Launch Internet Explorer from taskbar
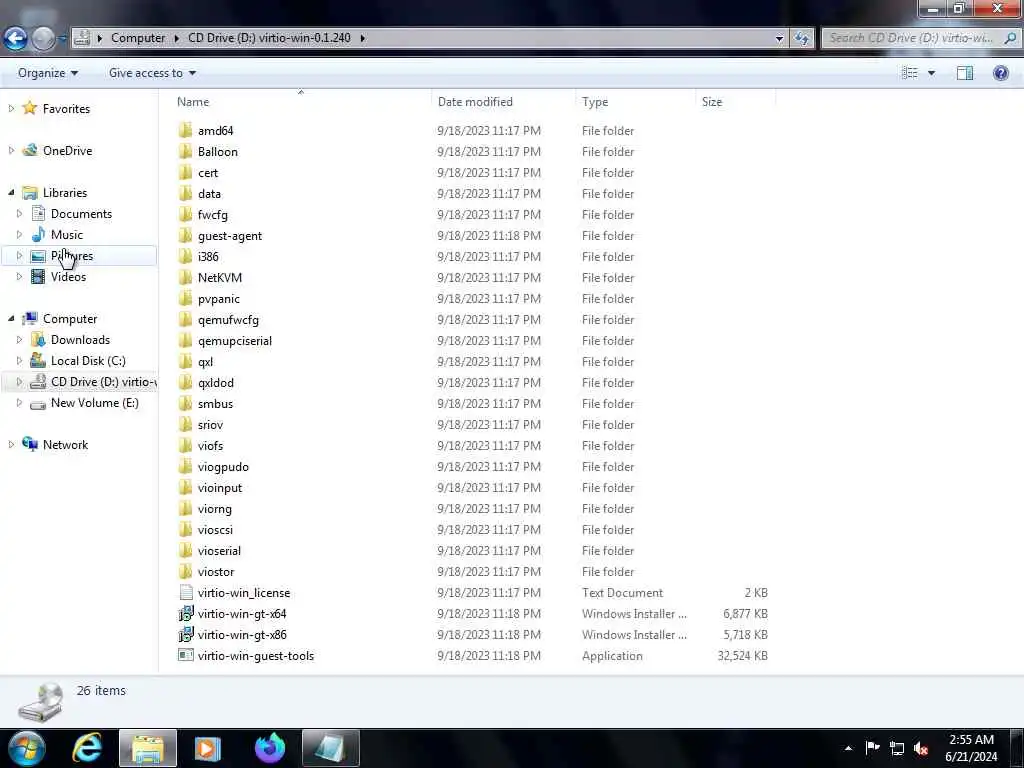 [87, 748]
